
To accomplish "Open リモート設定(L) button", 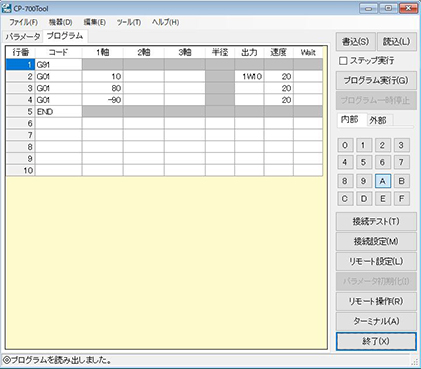I will (376, 261).
